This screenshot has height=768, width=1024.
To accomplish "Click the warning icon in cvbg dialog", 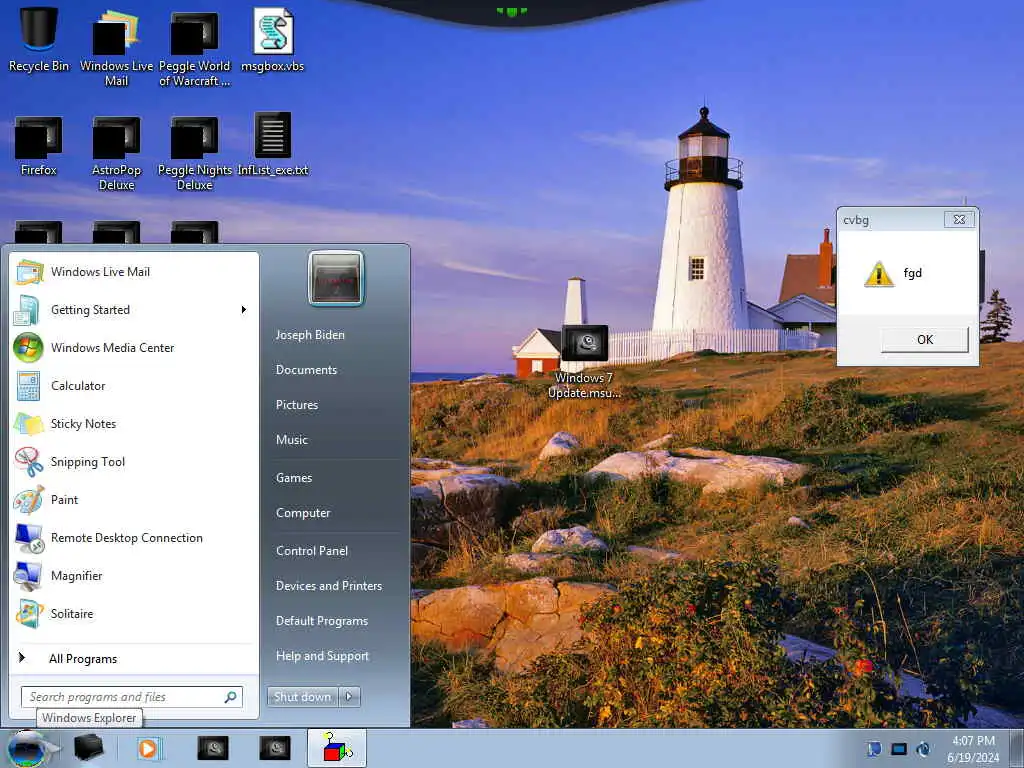I will (879, 274).
